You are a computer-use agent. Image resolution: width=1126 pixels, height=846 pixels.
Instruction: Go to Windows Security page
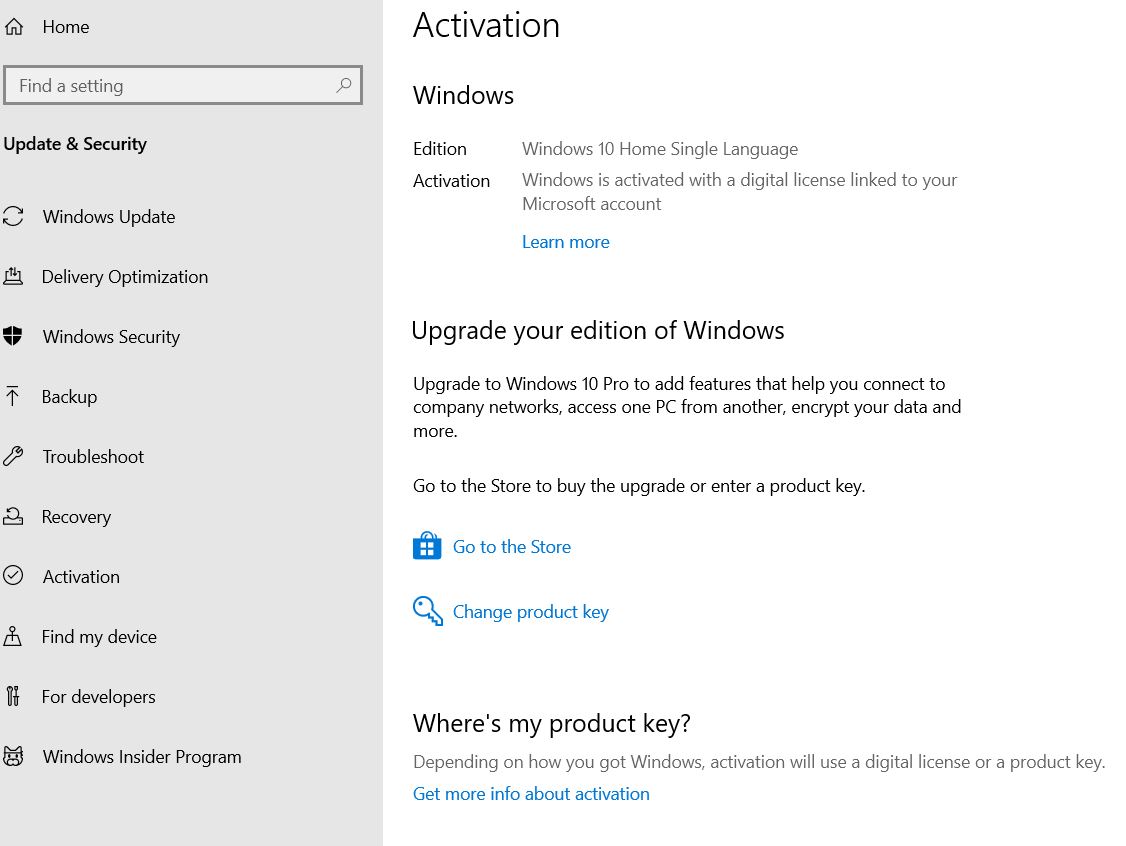pyautogui.click(x=111, y=337)
